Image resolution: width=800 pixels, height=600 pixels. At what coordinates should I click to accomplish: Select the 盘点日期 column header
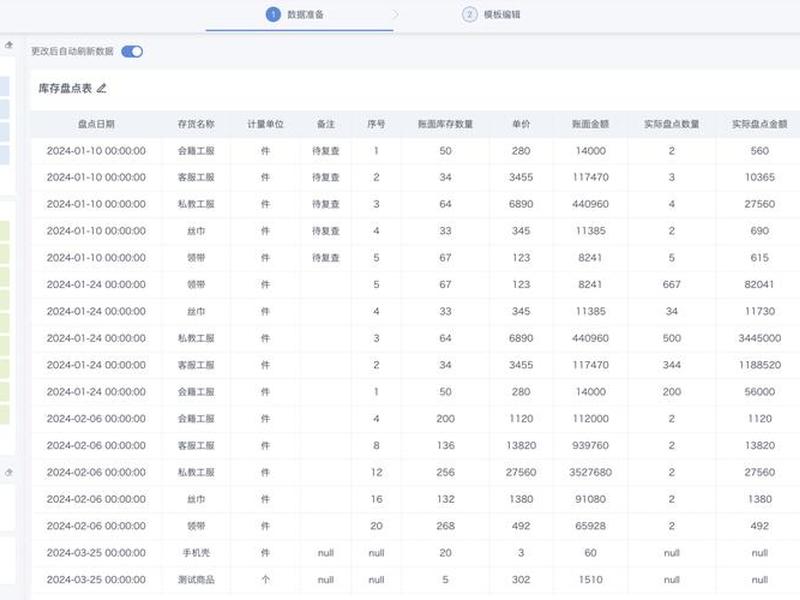click(x=96, y=124)
